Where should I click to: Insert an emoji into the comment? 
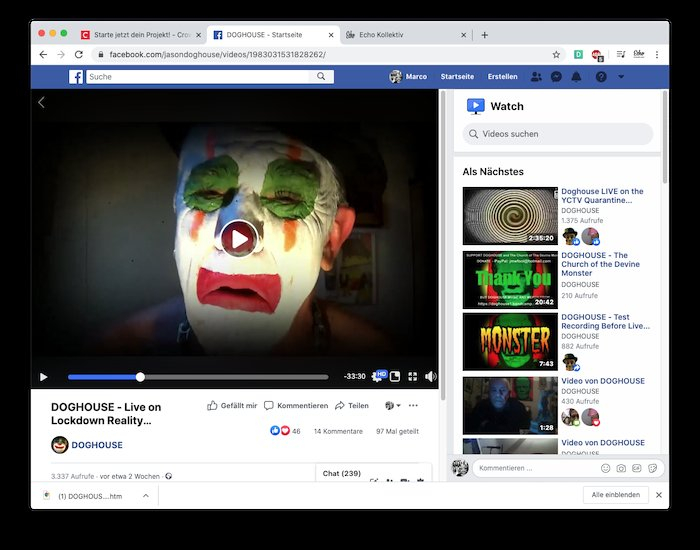point(606,468)
